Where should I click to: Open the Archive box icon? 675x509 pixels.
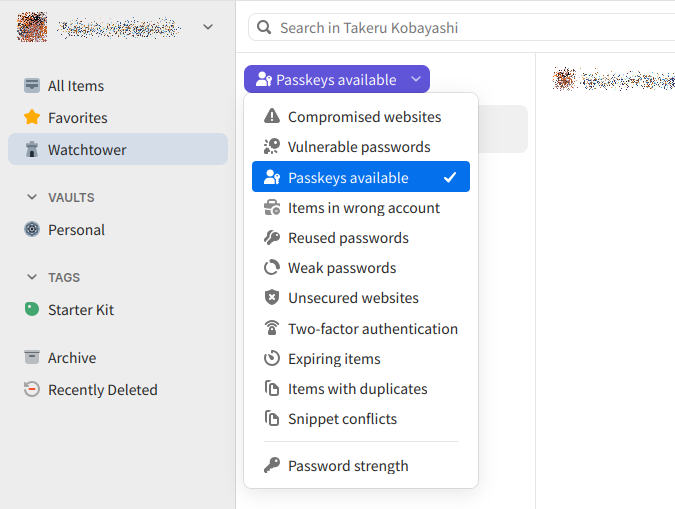[x=32, y=357]
